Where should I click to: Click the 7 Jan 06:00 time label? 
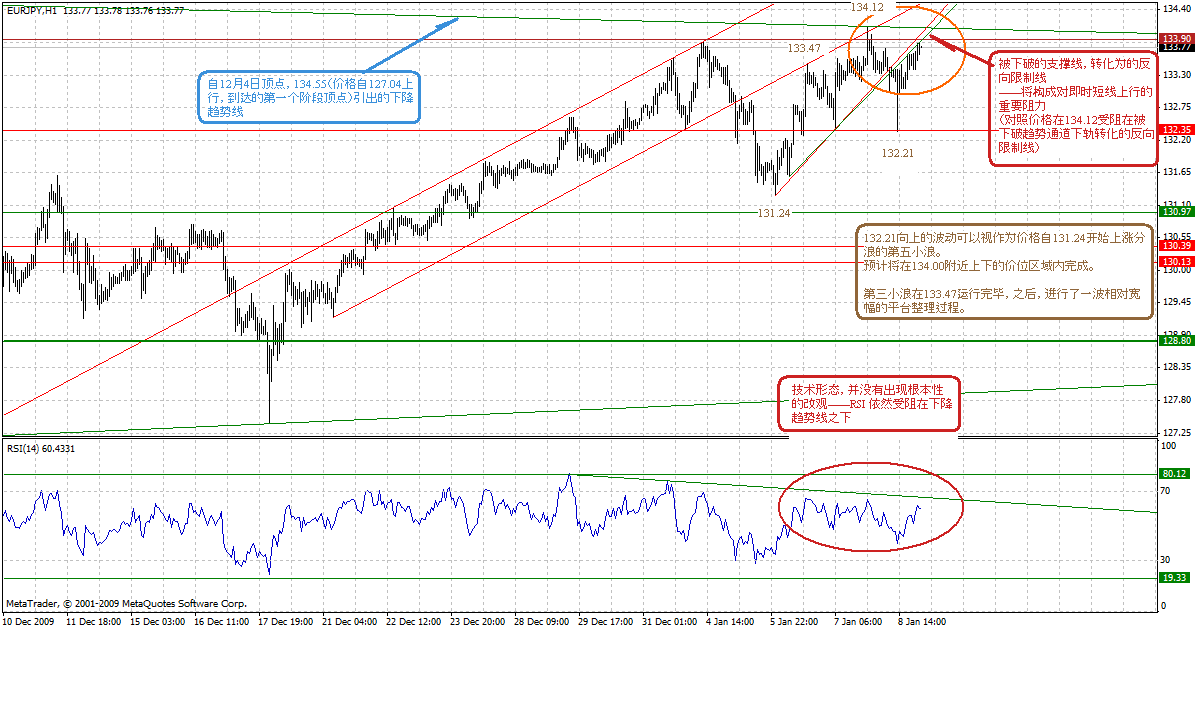coord(858,621)
